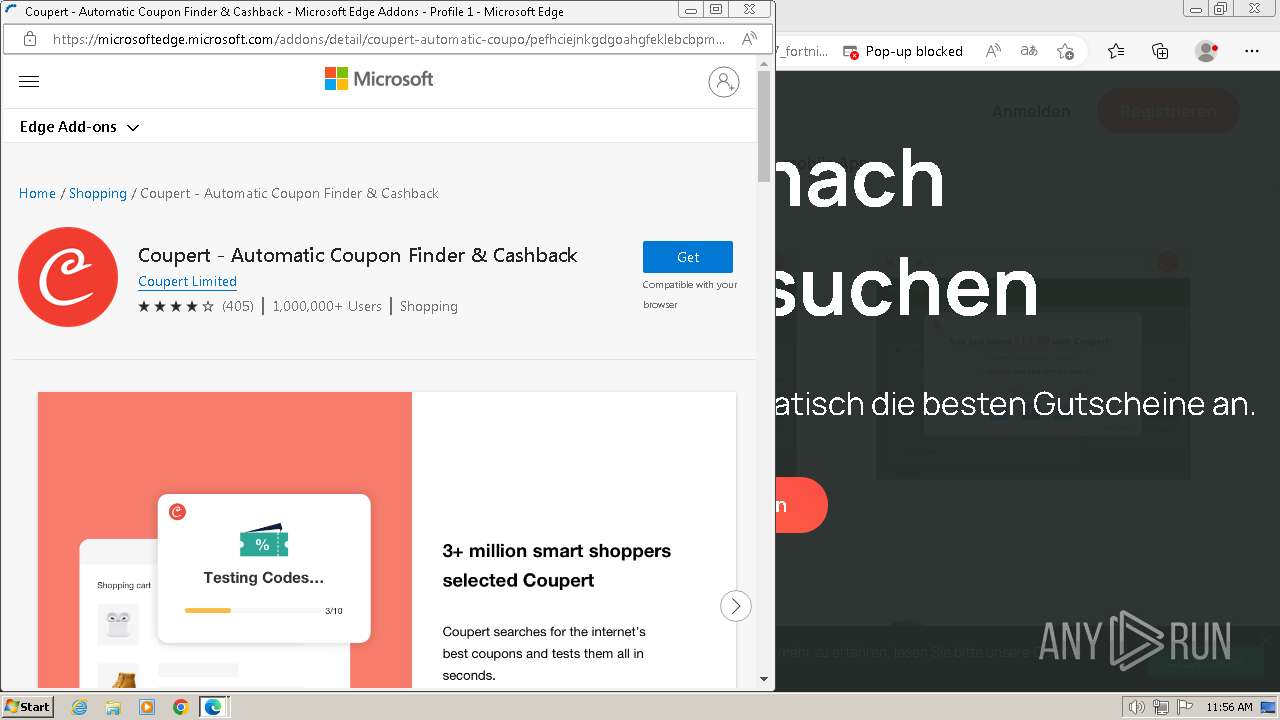Click the Translate icon in background browser
The image size is (1280, 720).
click(1029, 51)
